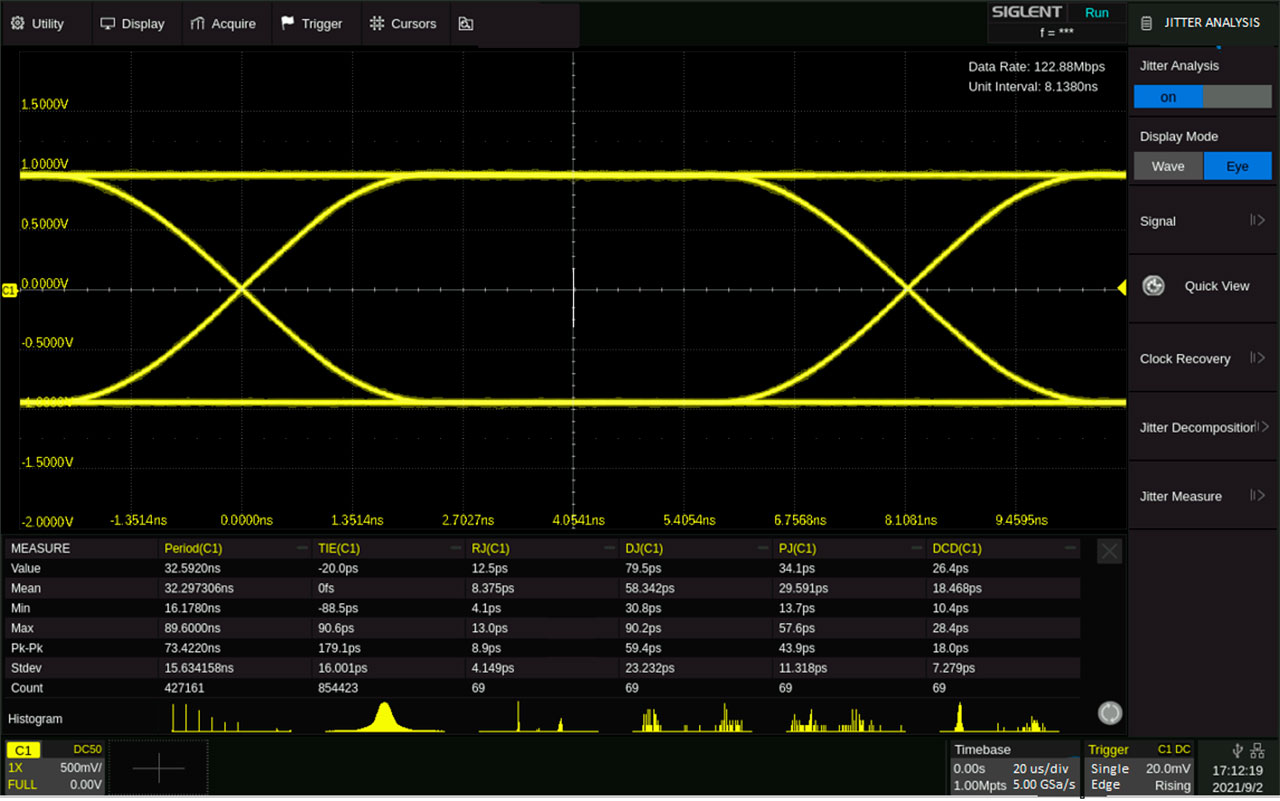The height and width of the screenshot is (801, 1280).
Task: Reset statistics using the circular arrows icon
Action: (x=1110, y=713)
